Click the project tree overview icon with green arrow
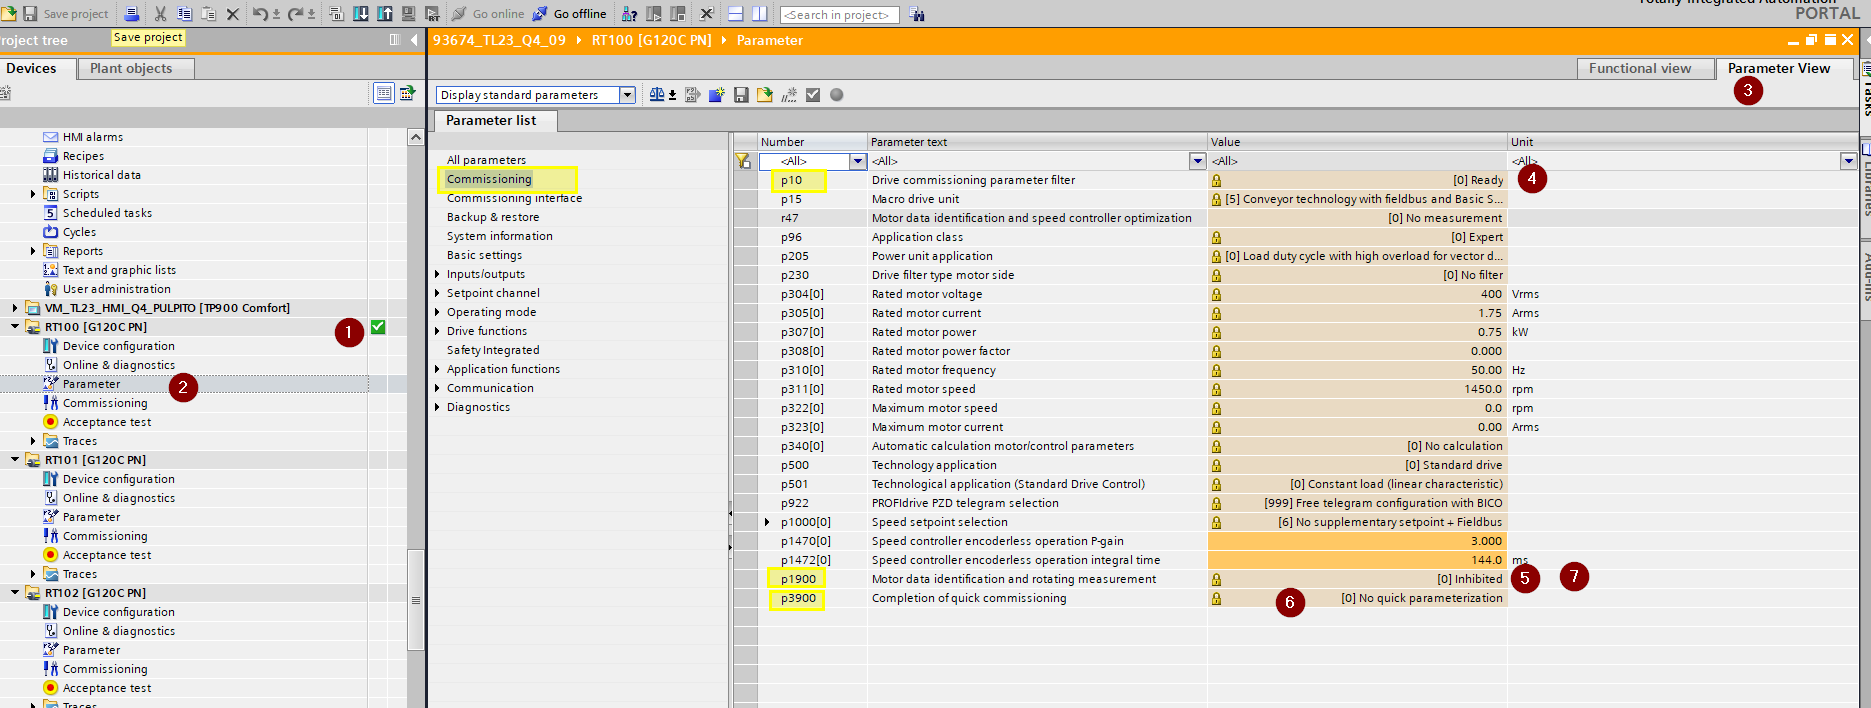 [x=408, y=93]
